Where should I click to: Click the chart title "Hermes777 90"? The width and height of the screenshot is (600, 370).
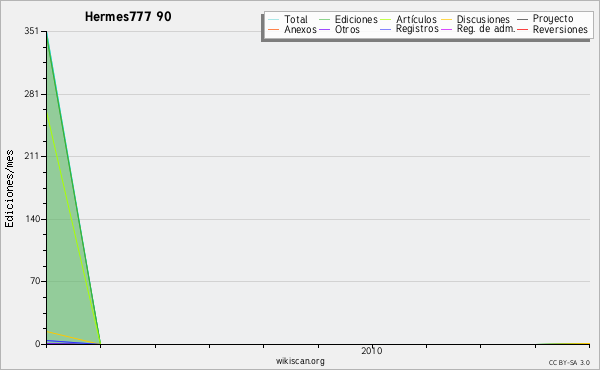128,16
